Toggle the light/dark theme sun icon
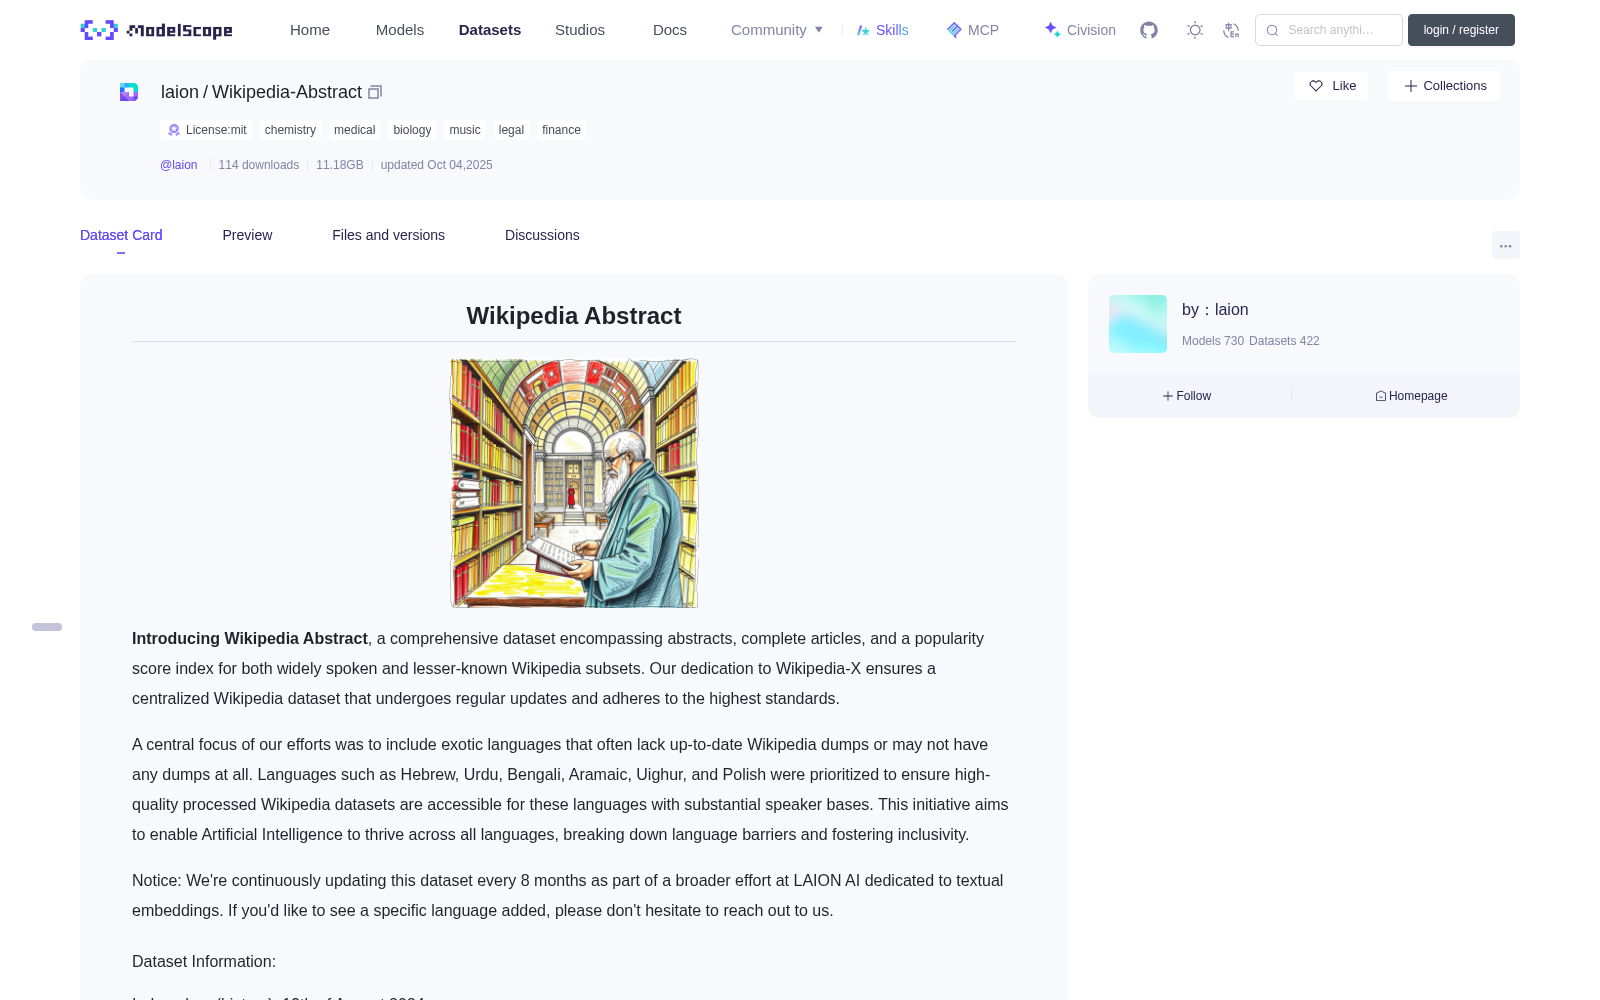 1195,30
